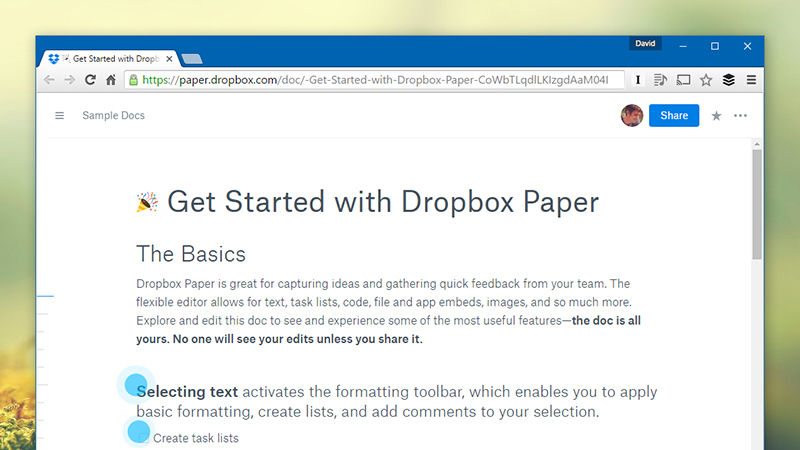Click the Get Started with Dropbox Paper title
Image resolution: width=800 pixels, height=450 pixels.
[x=383, y=202]
